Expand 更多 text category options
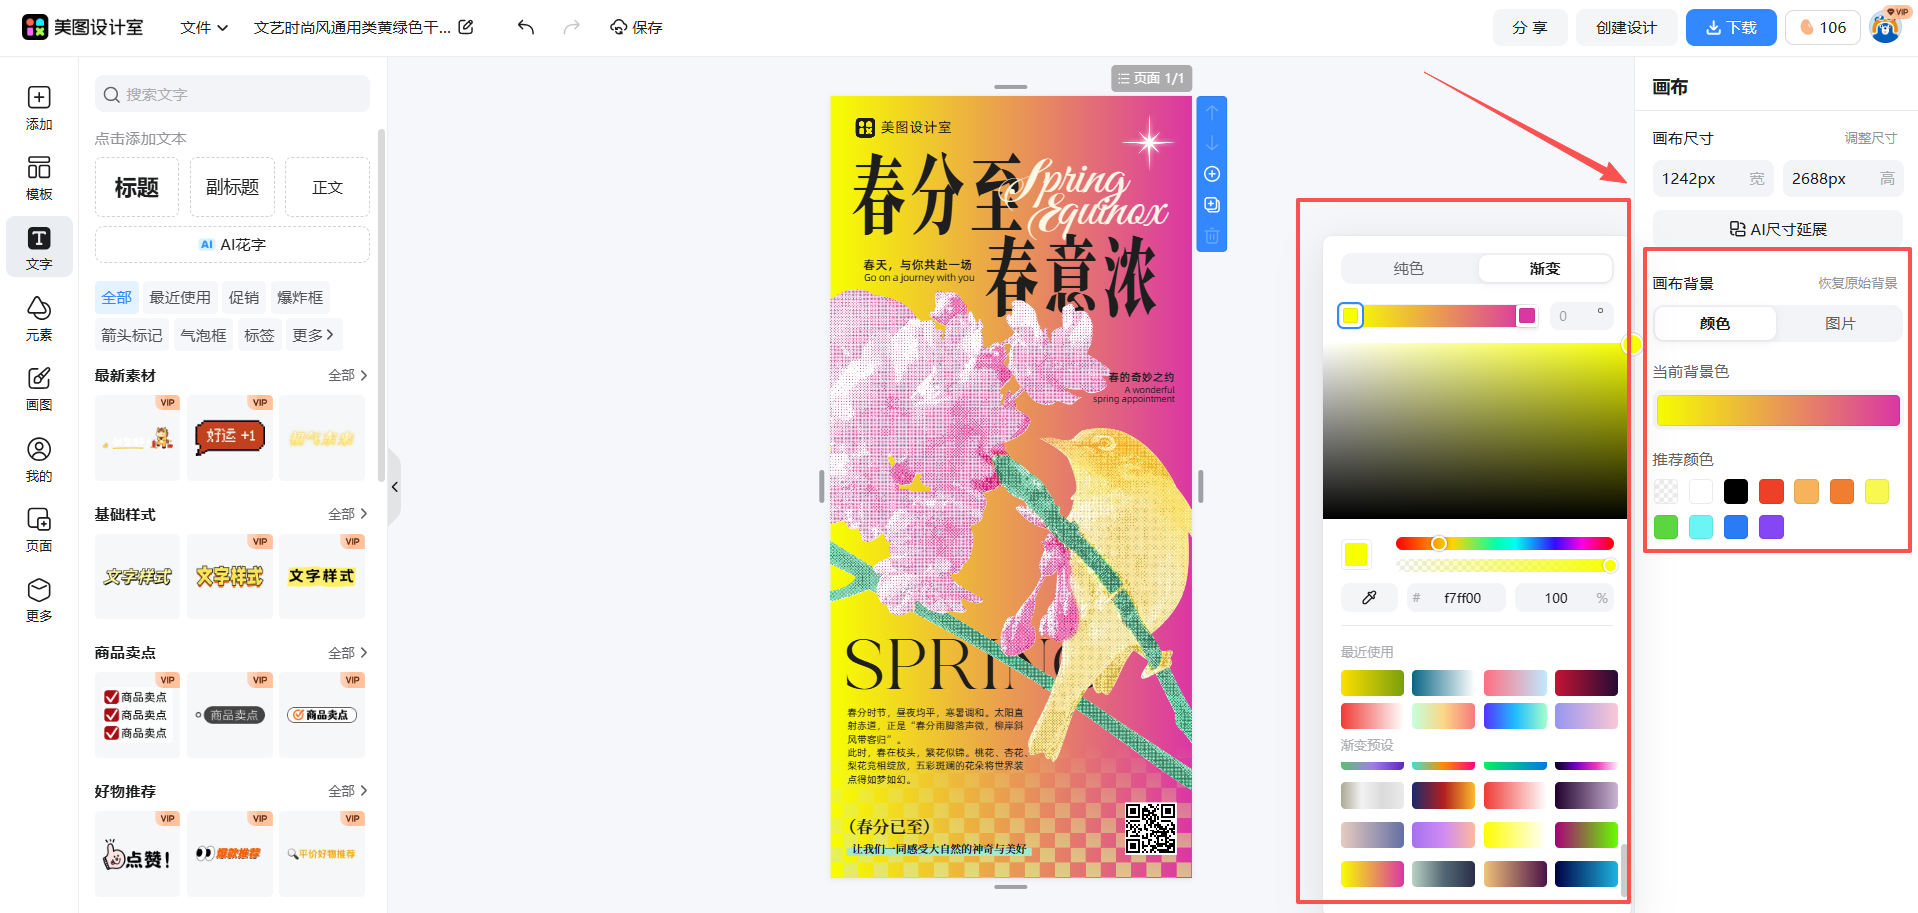The height and width of the screenshot is (913, 1918). point(313,335)
